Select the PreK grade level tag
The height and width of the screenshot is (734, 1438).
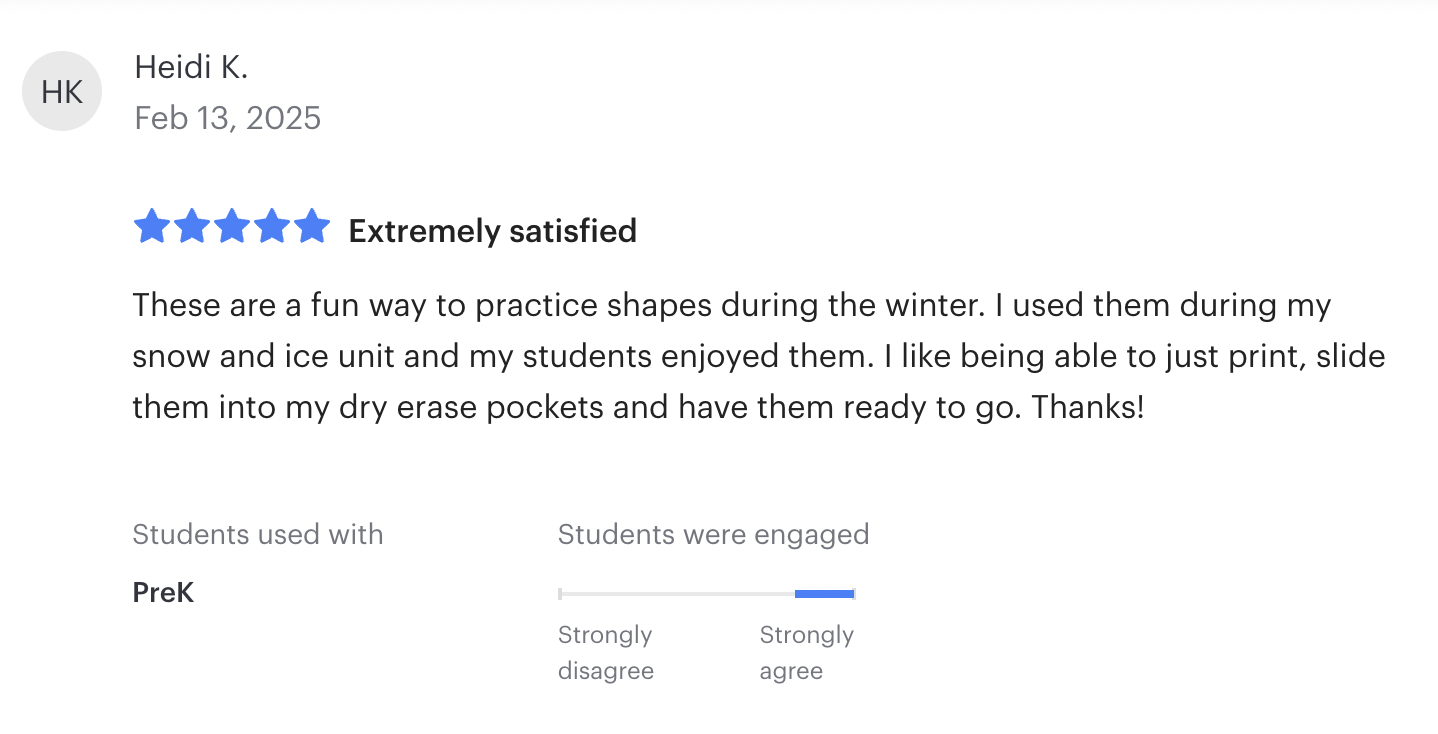pyautogui.click(x=163, y=593)
